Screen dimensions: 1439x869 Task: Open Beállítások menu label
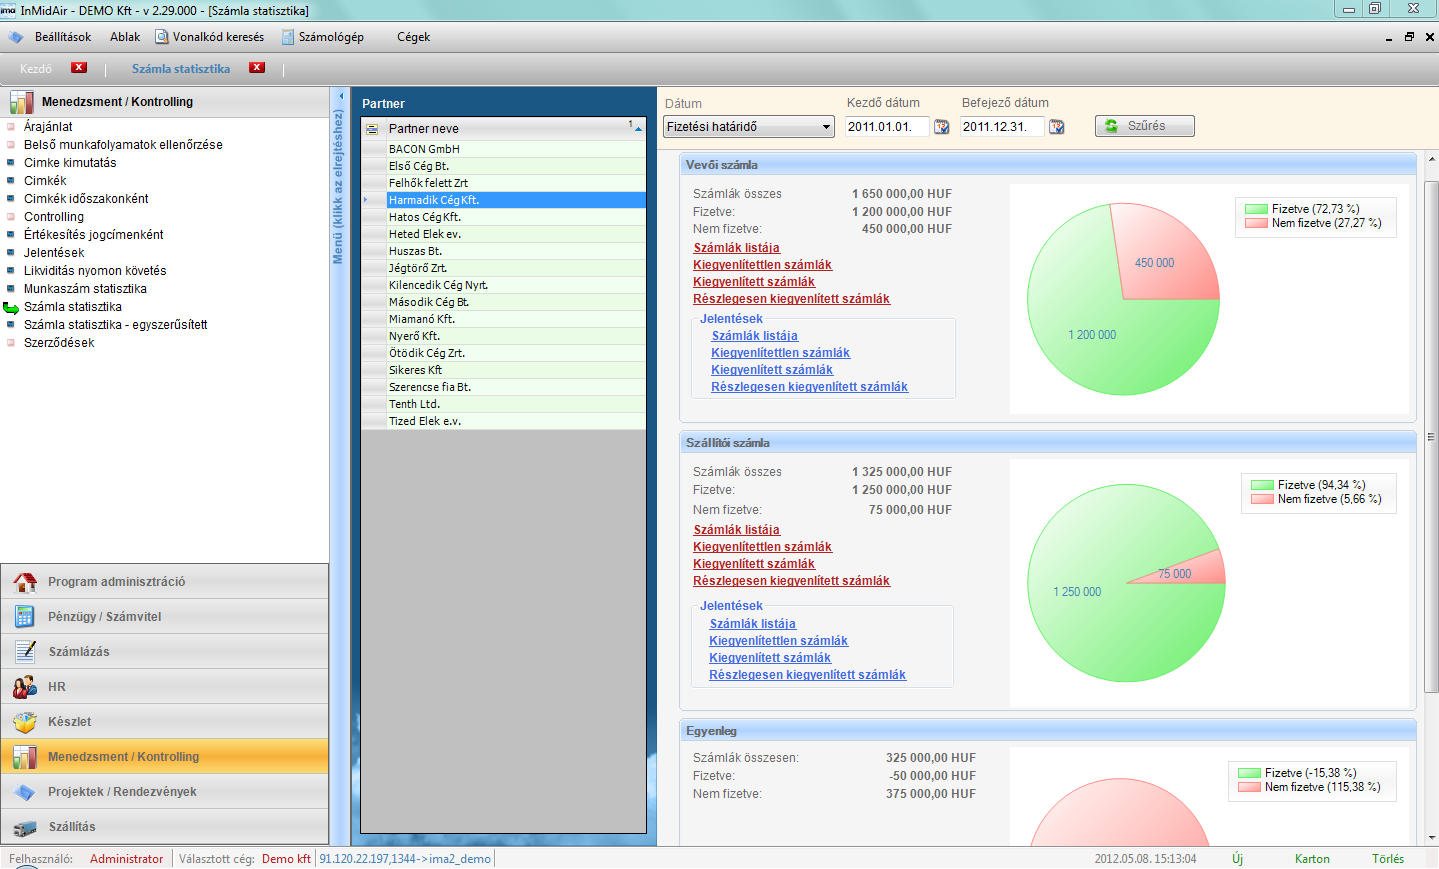63,37
